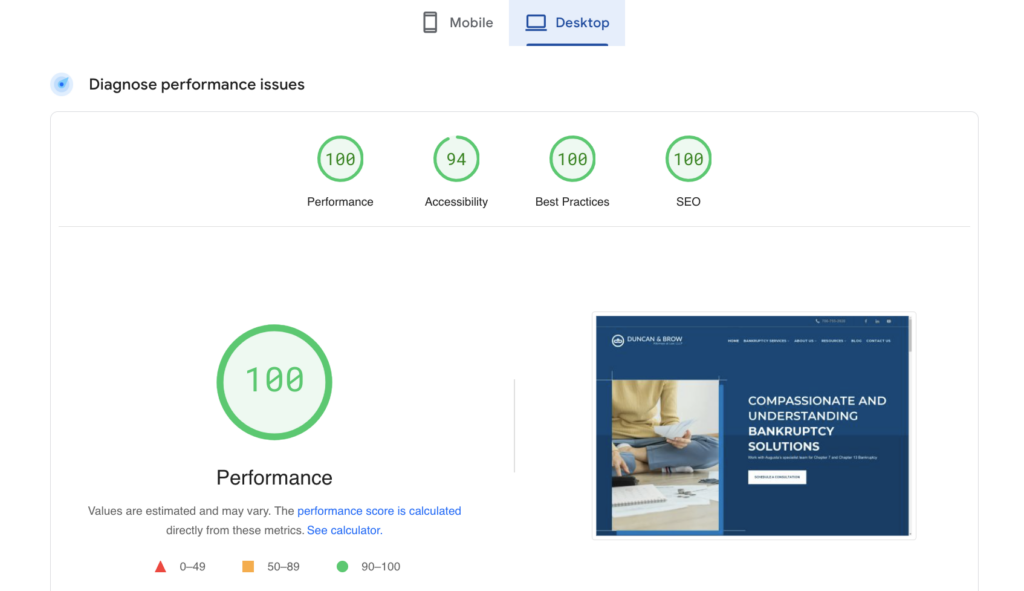
Task: Click the large Performance 100 gauge ring
Action: [x=274, y=382]
